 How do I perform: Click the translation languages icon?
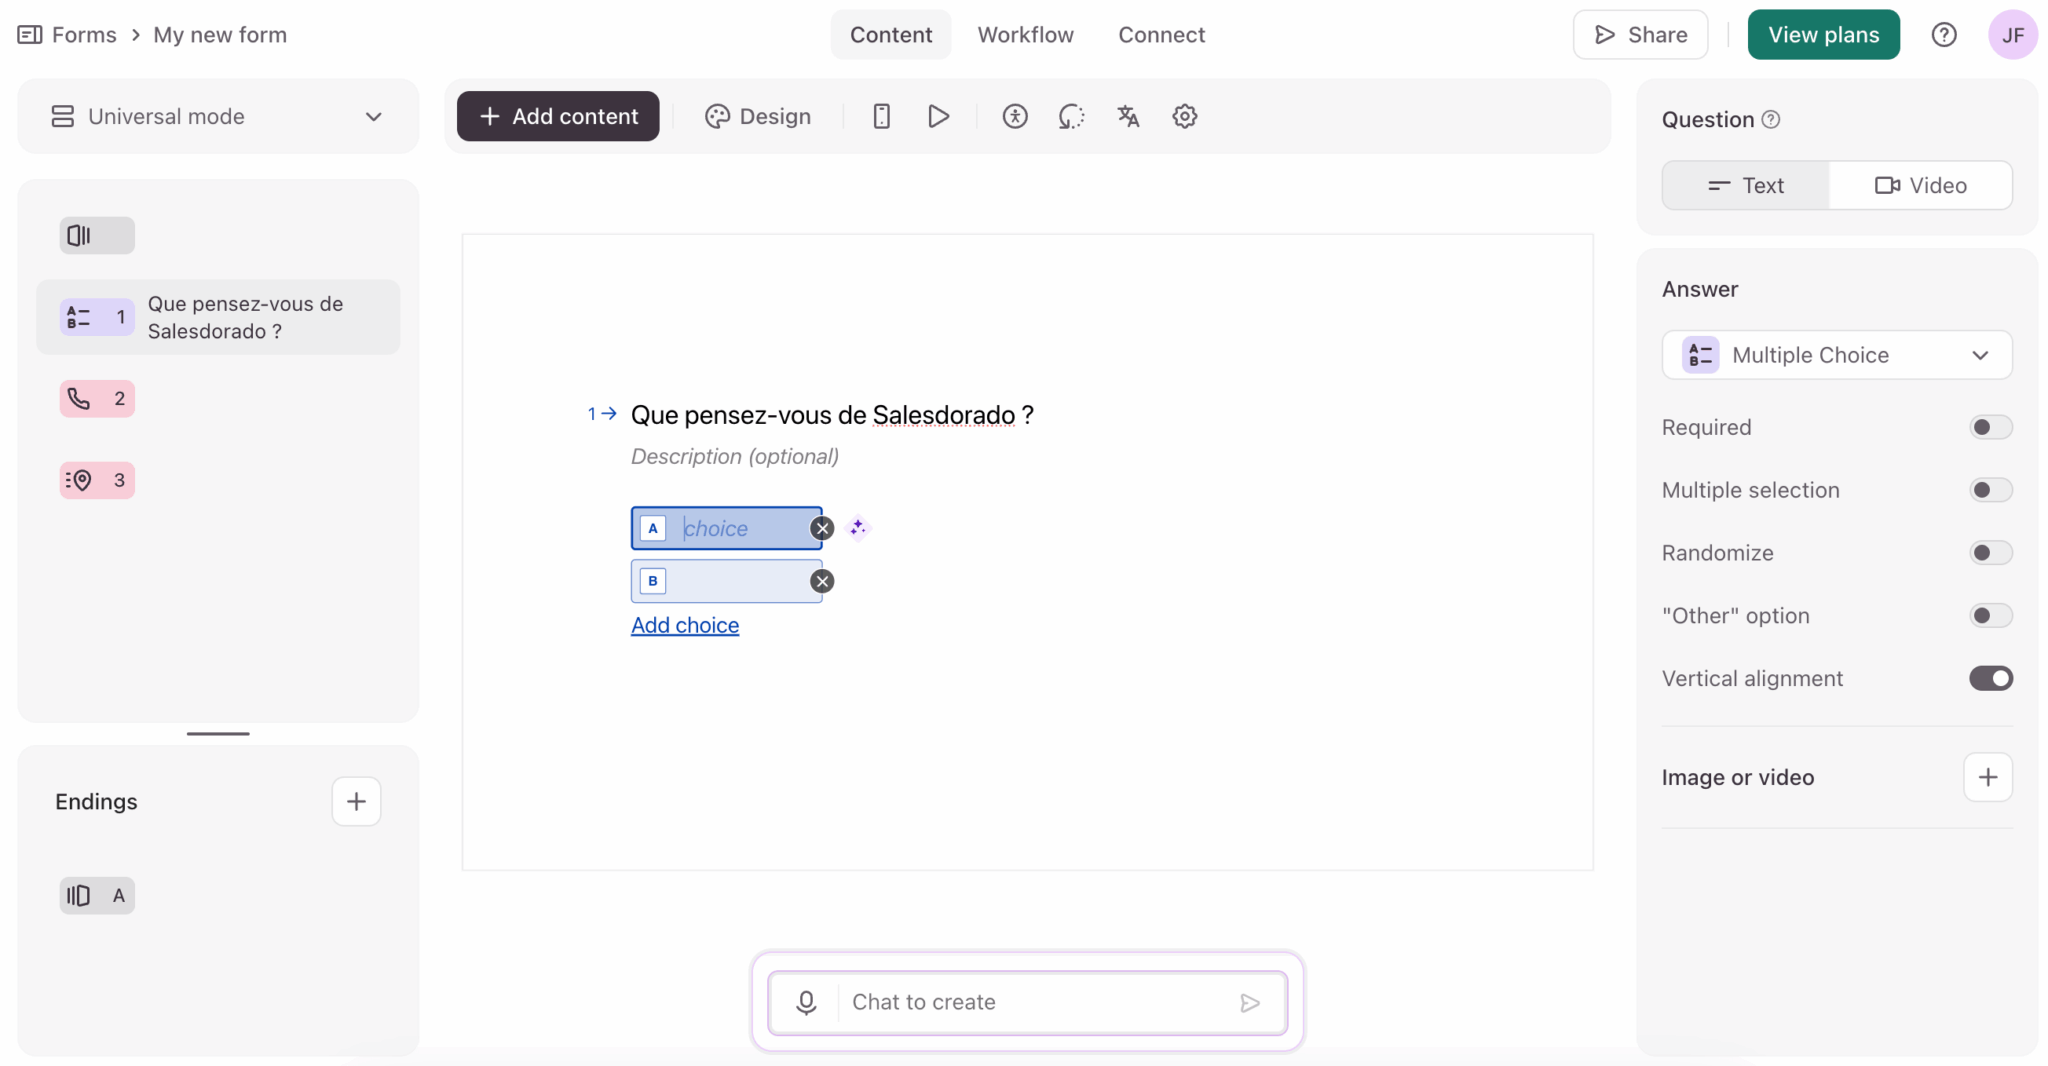click(1128, 117)
